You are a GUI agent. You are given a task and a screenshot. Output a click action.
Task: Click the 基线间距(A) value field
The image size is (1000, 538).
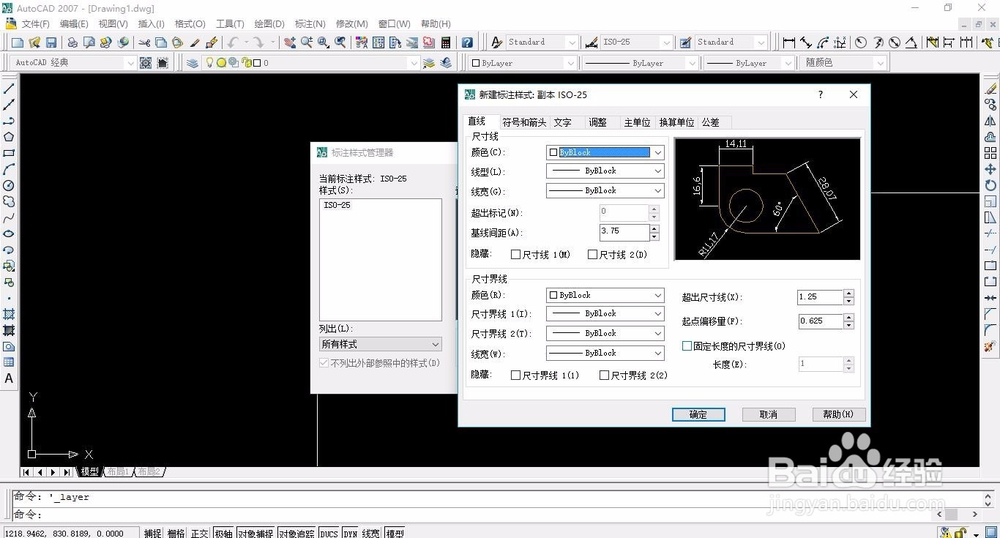624,232
